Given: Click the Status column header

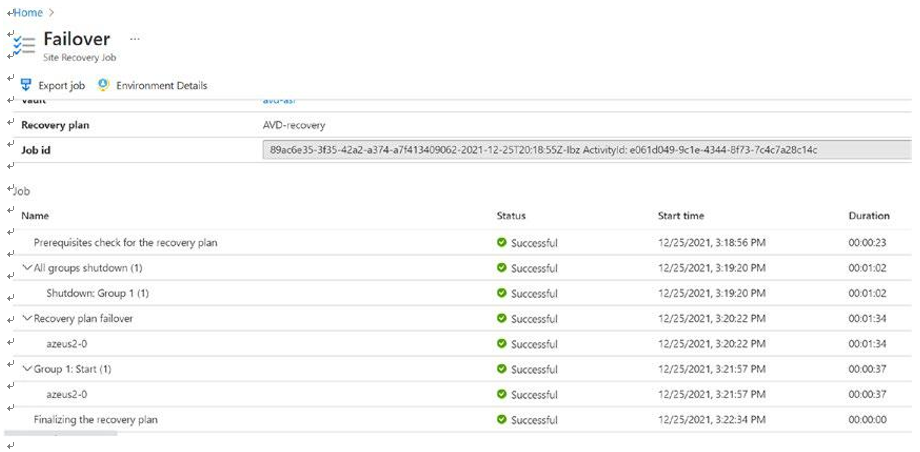Looking at the screenshot, I should click(x=511, y=215).
